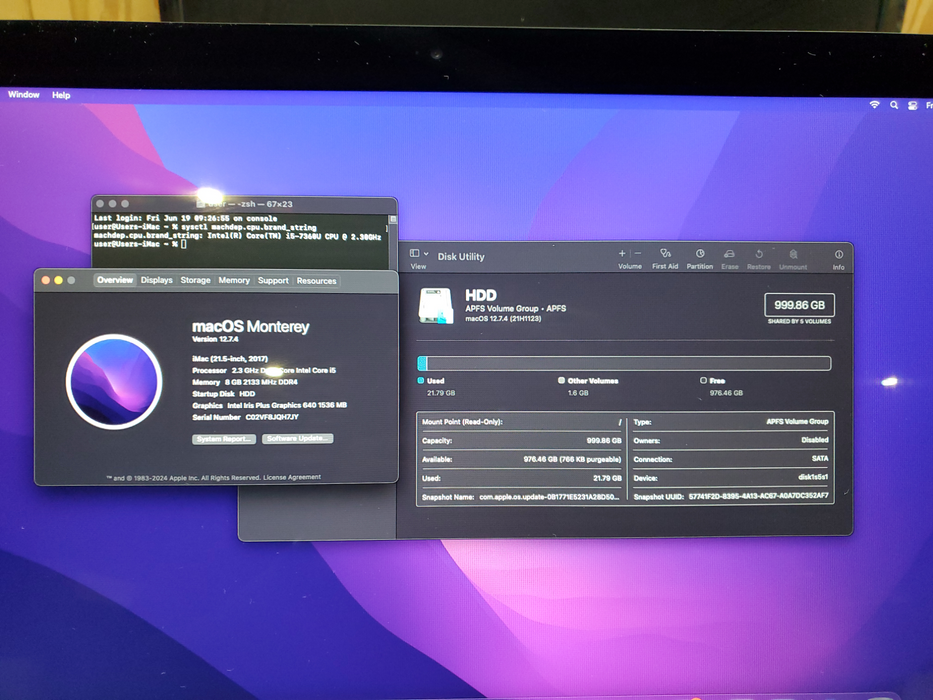The width and height of the screenshot is (933, 700).
Task: Click 'iMac (21.5-inch, 2017)' text
Action: point(230,359)
